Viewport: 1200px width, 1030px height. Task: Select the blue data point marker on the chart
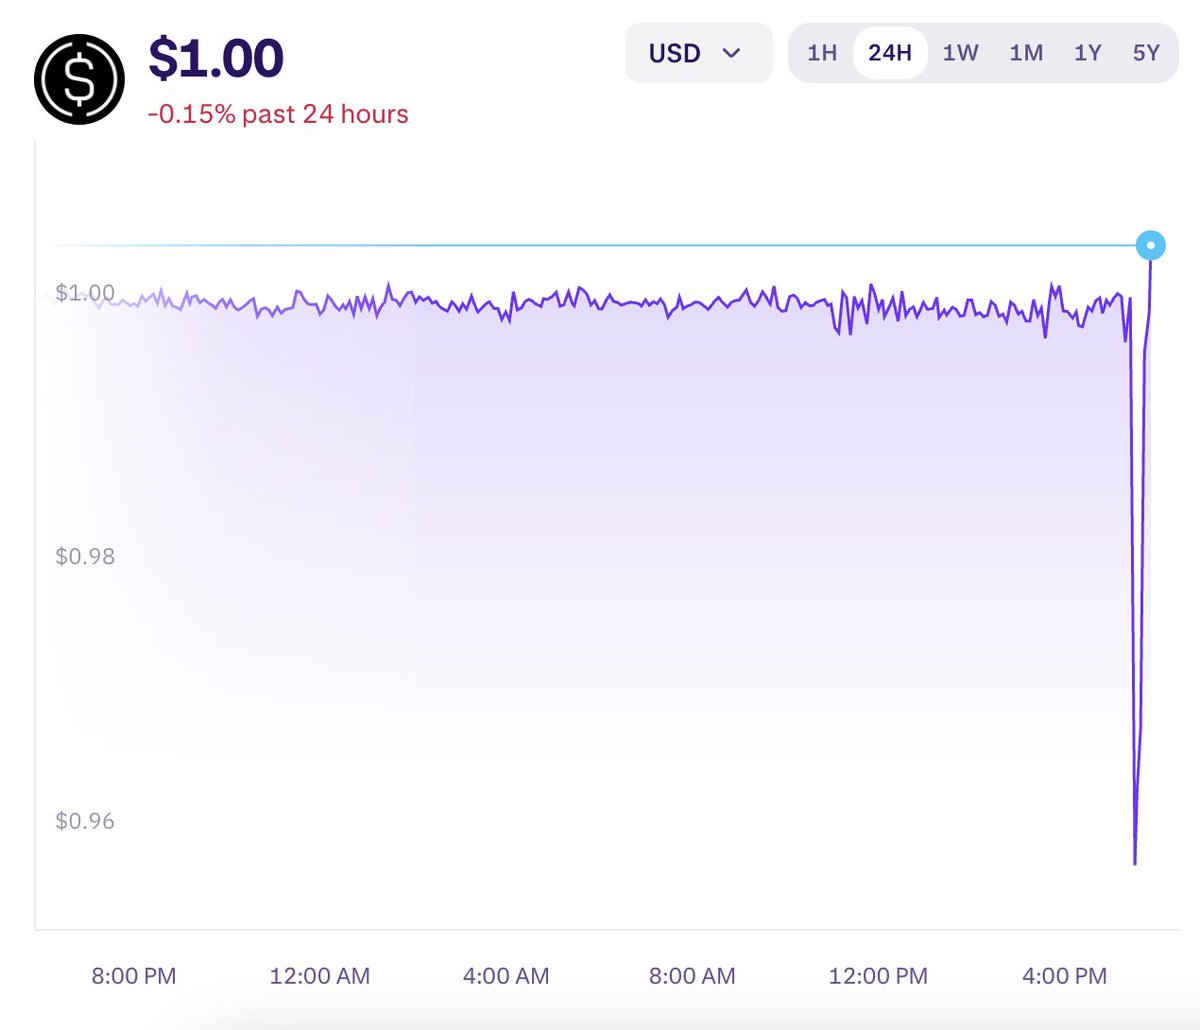point(1152,243)
